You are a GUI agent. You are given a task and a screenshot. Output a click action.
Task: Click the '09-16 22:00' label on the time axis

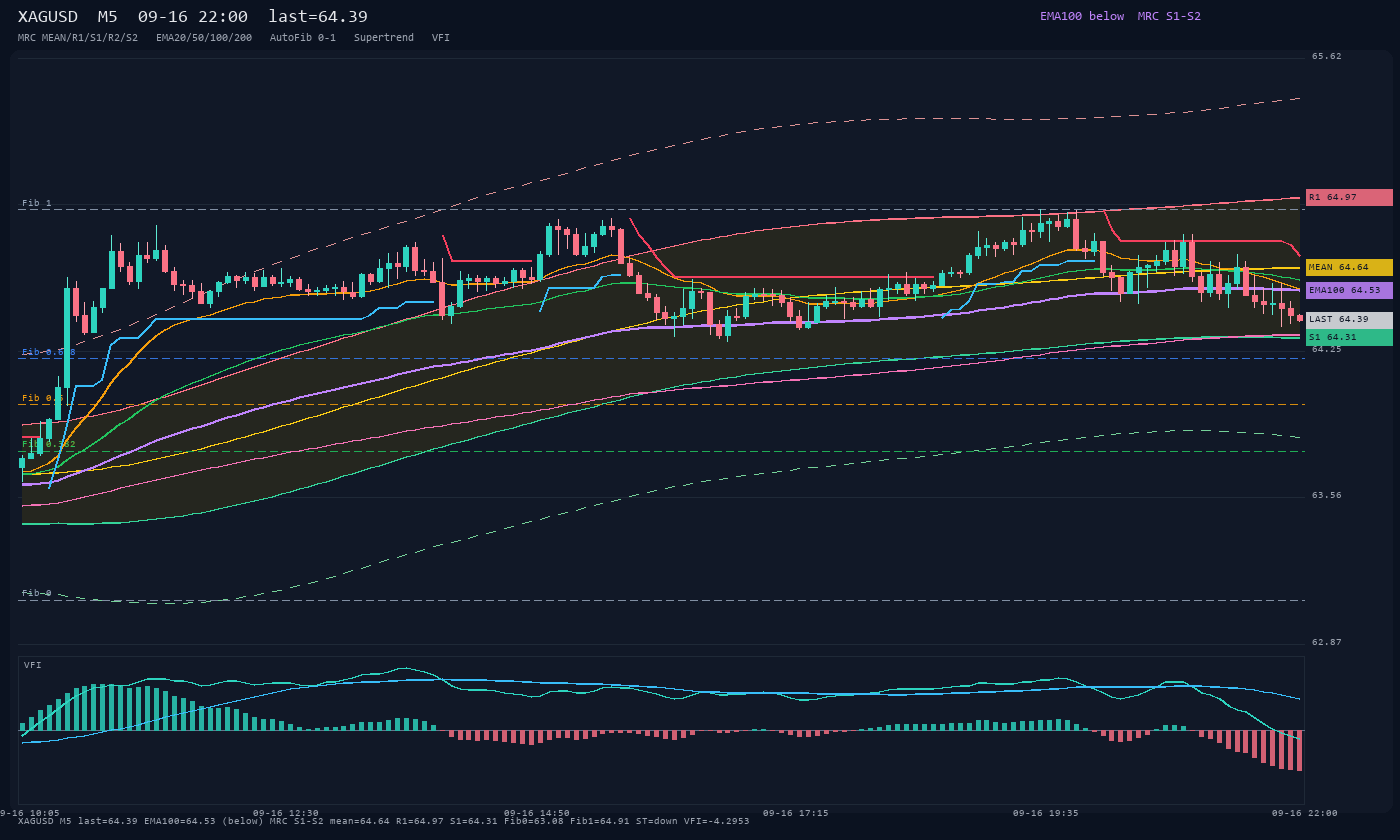point(1305,813)
